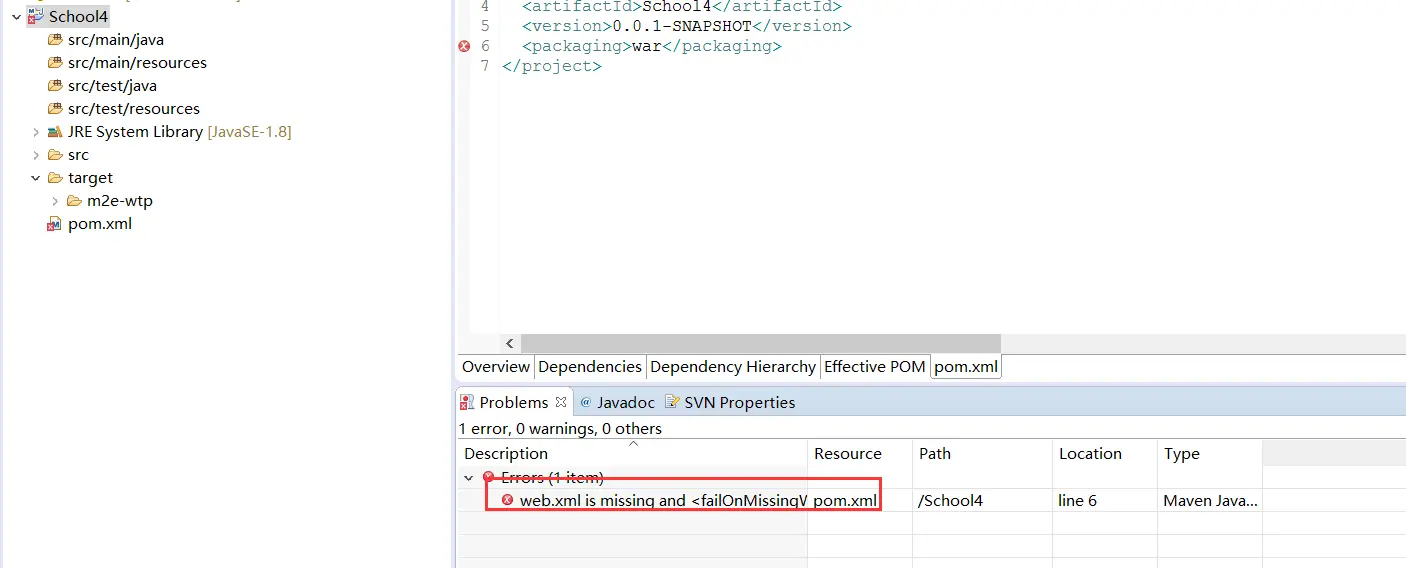
Task: Click the error marker on line 6
Action: coord(464,46)
